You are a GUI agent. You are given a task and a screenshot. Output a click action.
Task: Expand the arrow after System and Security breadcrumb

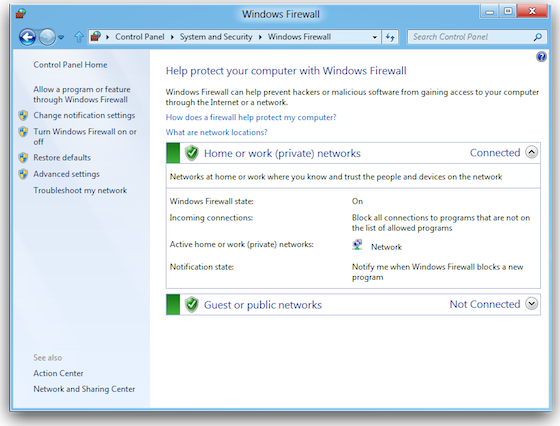coord(260,37)
